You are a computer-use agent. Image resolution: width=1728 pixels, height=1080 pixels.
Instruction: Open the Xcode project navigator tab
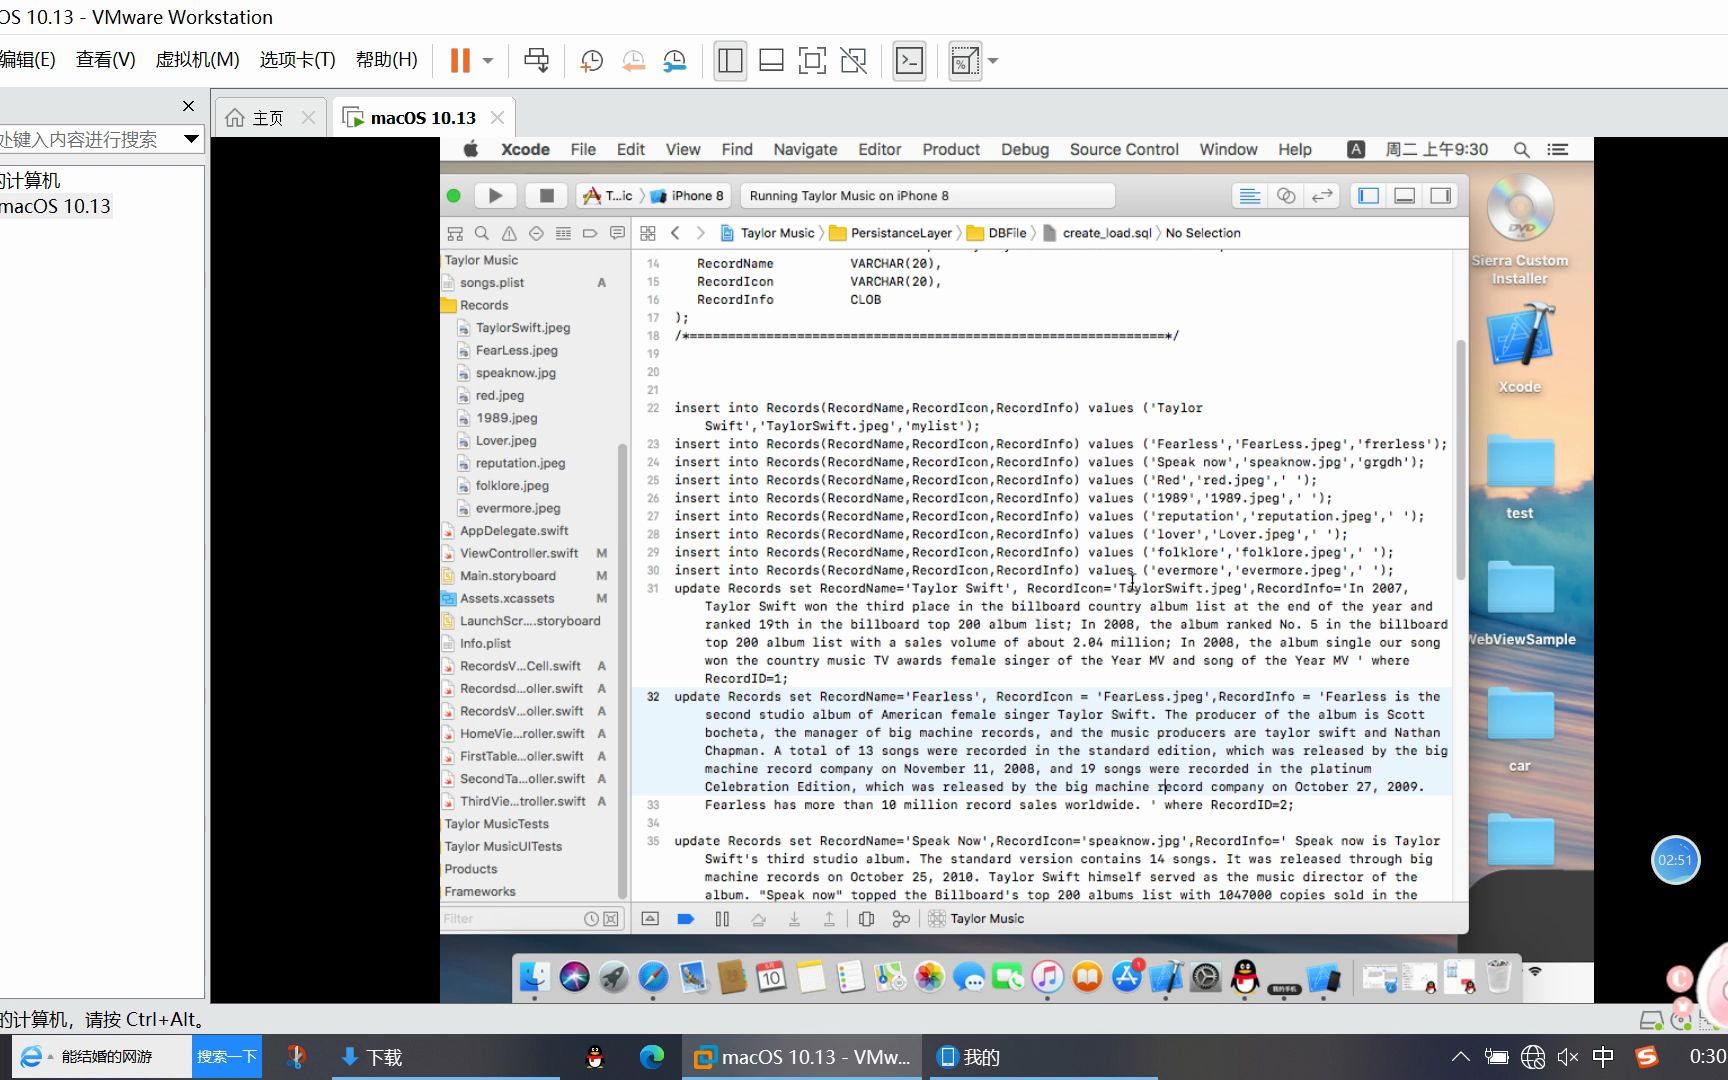455,233
